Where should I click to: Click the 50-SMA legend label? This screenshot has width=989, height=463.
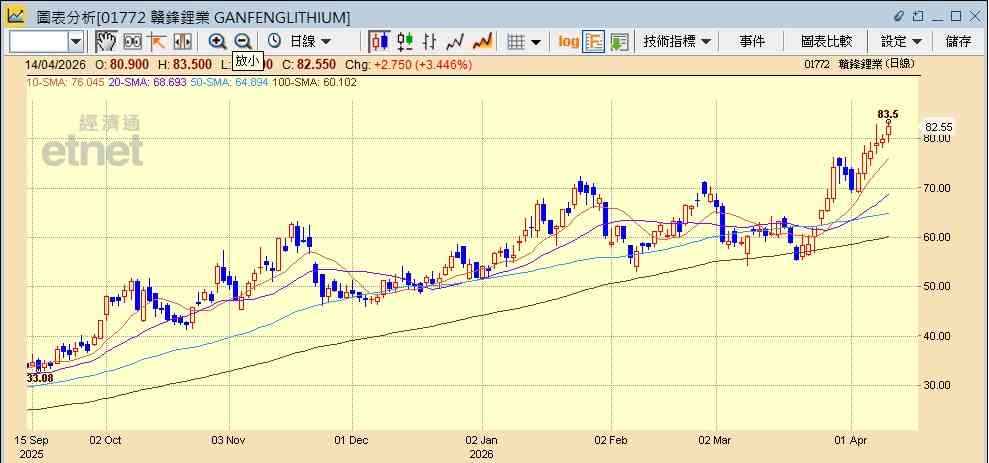(229, 82)
